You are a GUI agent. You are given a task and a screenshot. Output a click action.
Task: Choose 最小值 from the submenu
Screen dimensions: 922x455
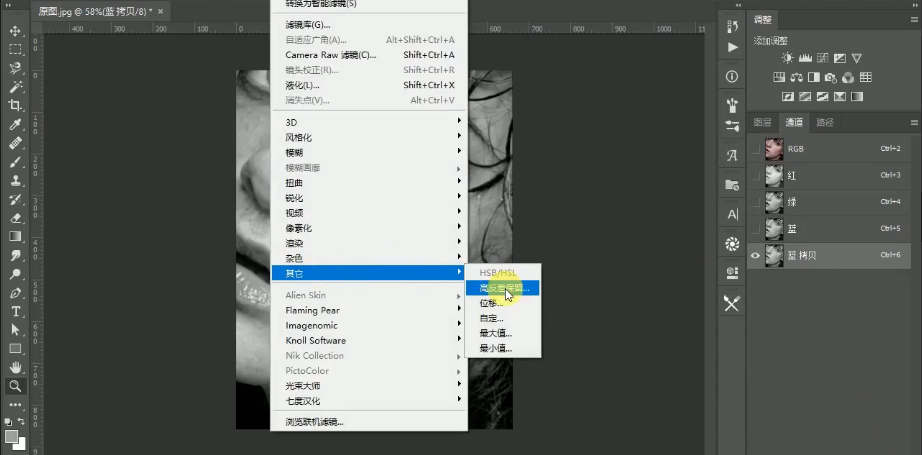click(x=503, y=348)
